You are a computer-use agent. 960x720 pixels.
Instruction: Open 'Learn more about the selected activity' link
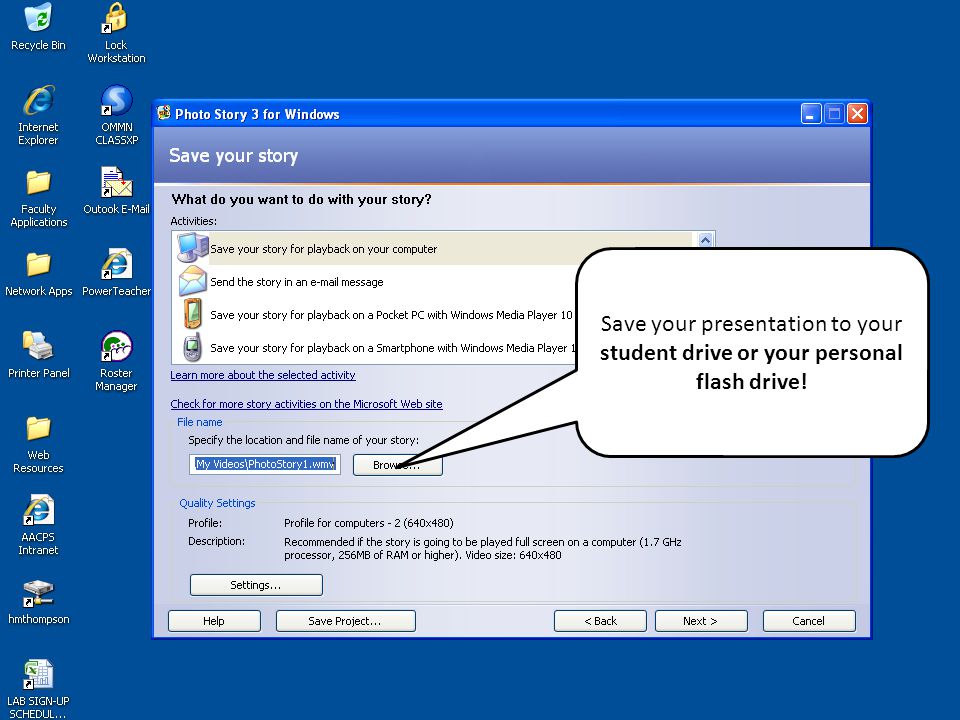tap(263, 375)
